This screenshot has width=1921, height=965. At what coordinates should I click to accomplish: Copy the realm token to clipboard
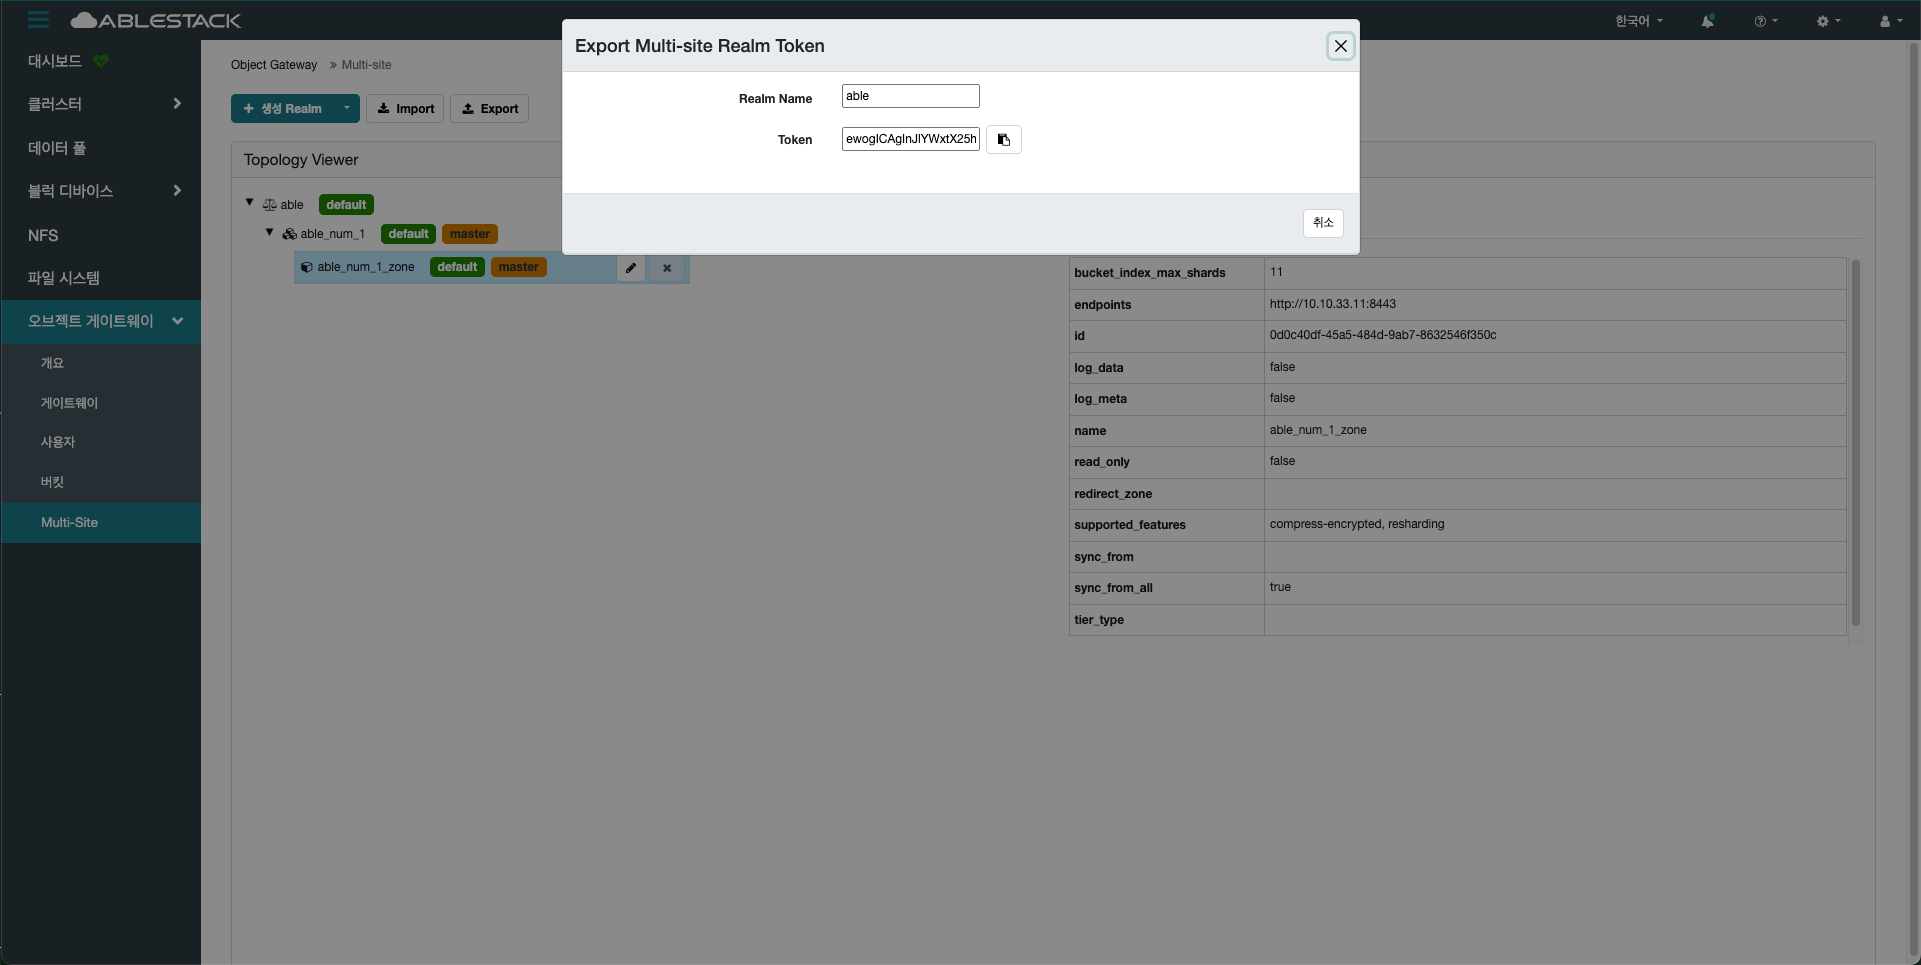(x=1004, y=140)
